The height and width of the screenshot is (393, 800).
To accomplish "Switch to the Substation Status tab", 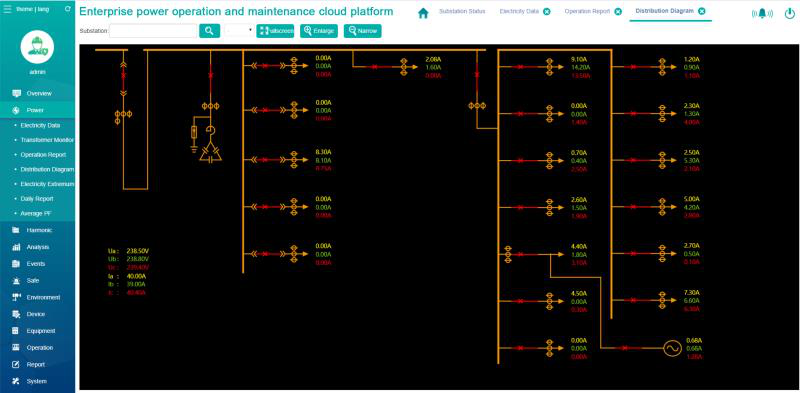I will [x=462, y=11].
